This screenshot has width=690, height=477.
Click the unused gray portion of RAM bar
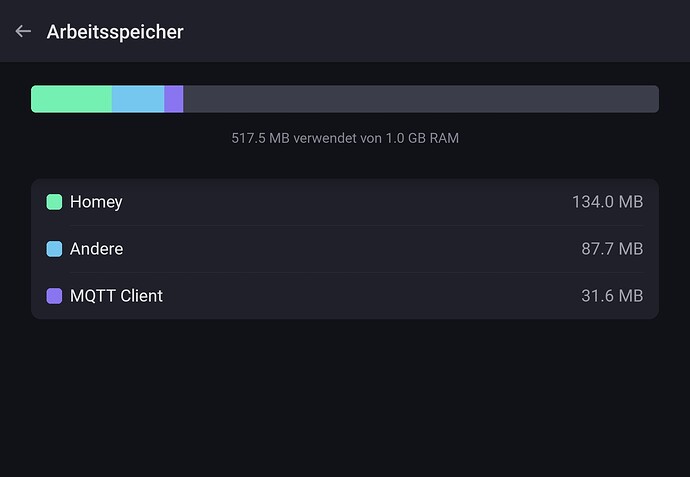[420, 99]
